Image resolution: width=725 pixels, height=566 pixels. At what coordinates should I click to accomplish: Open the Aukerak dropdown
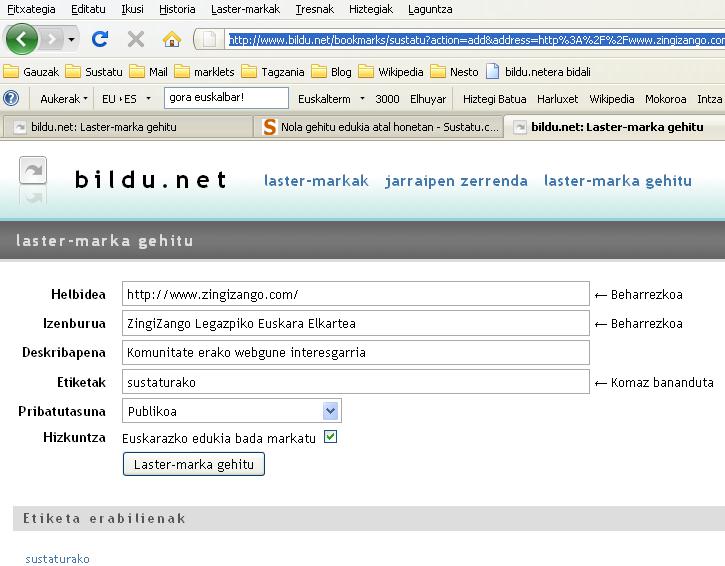(64, 98)
